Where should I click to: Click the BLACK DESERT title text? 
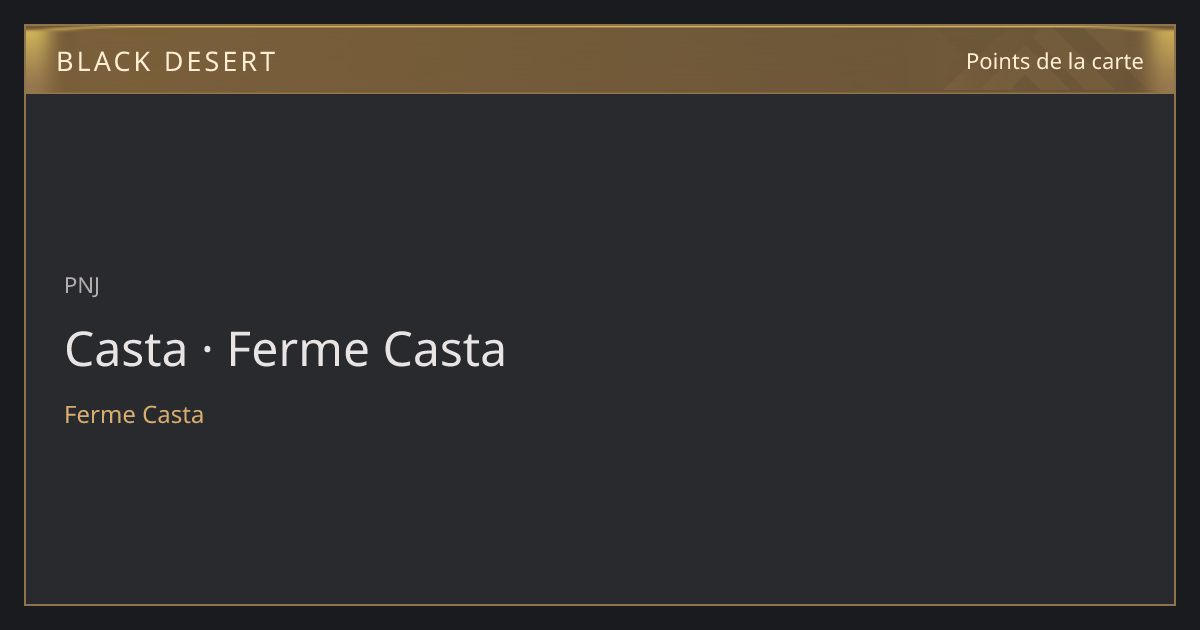point(166,62)
